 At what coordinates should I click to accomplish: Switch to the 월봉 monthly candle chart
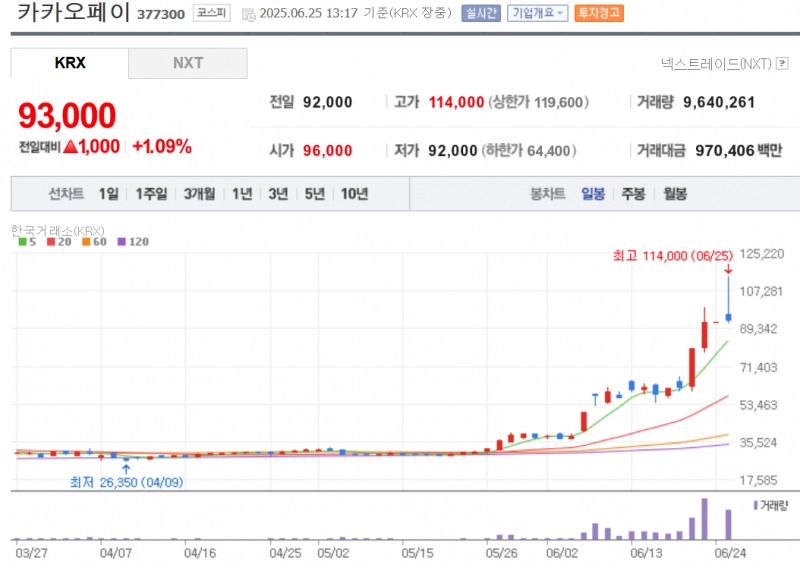click(x=674, y=194)
